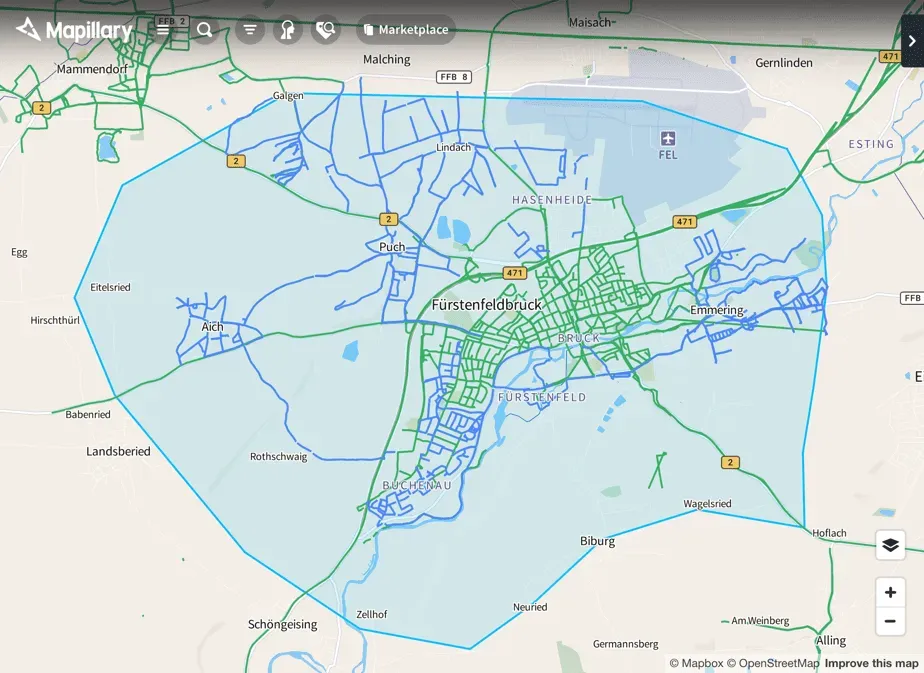This screenshot has height=673, width=924.
Task: Open the hamburger main menu
Action: pos(163,29)
